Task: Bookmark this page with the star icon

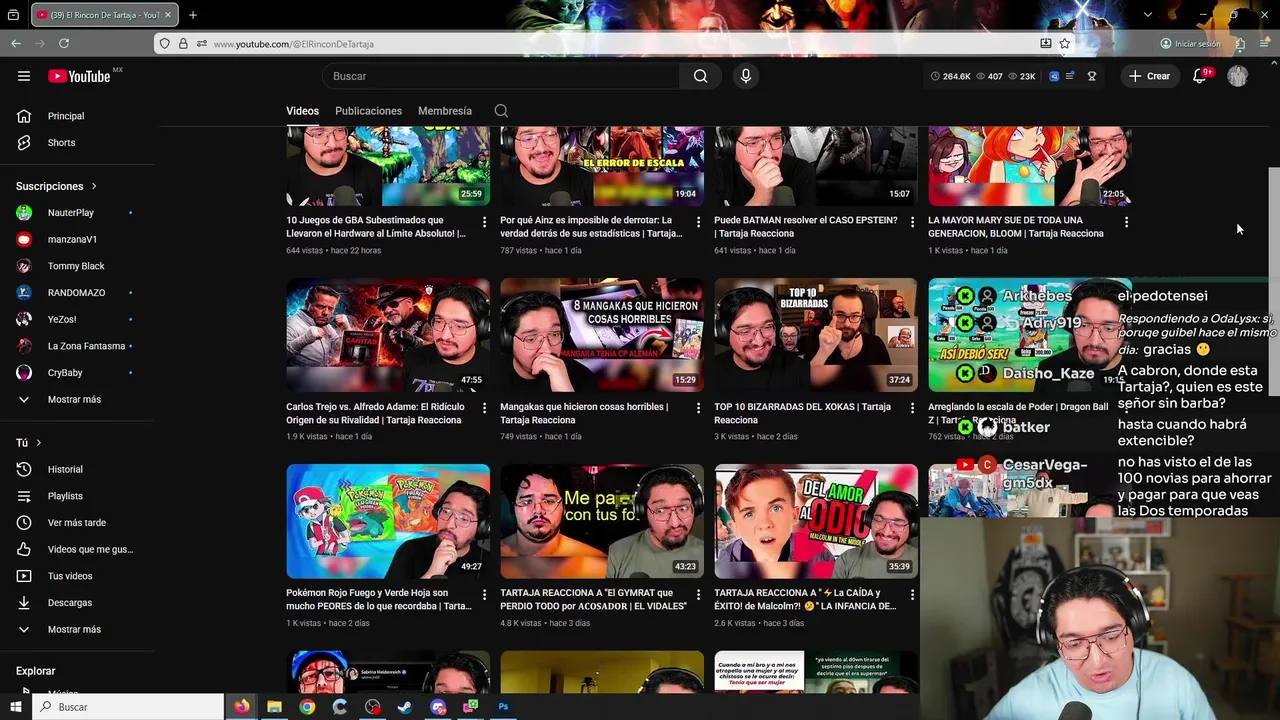Action: (x=1065, y=43)
